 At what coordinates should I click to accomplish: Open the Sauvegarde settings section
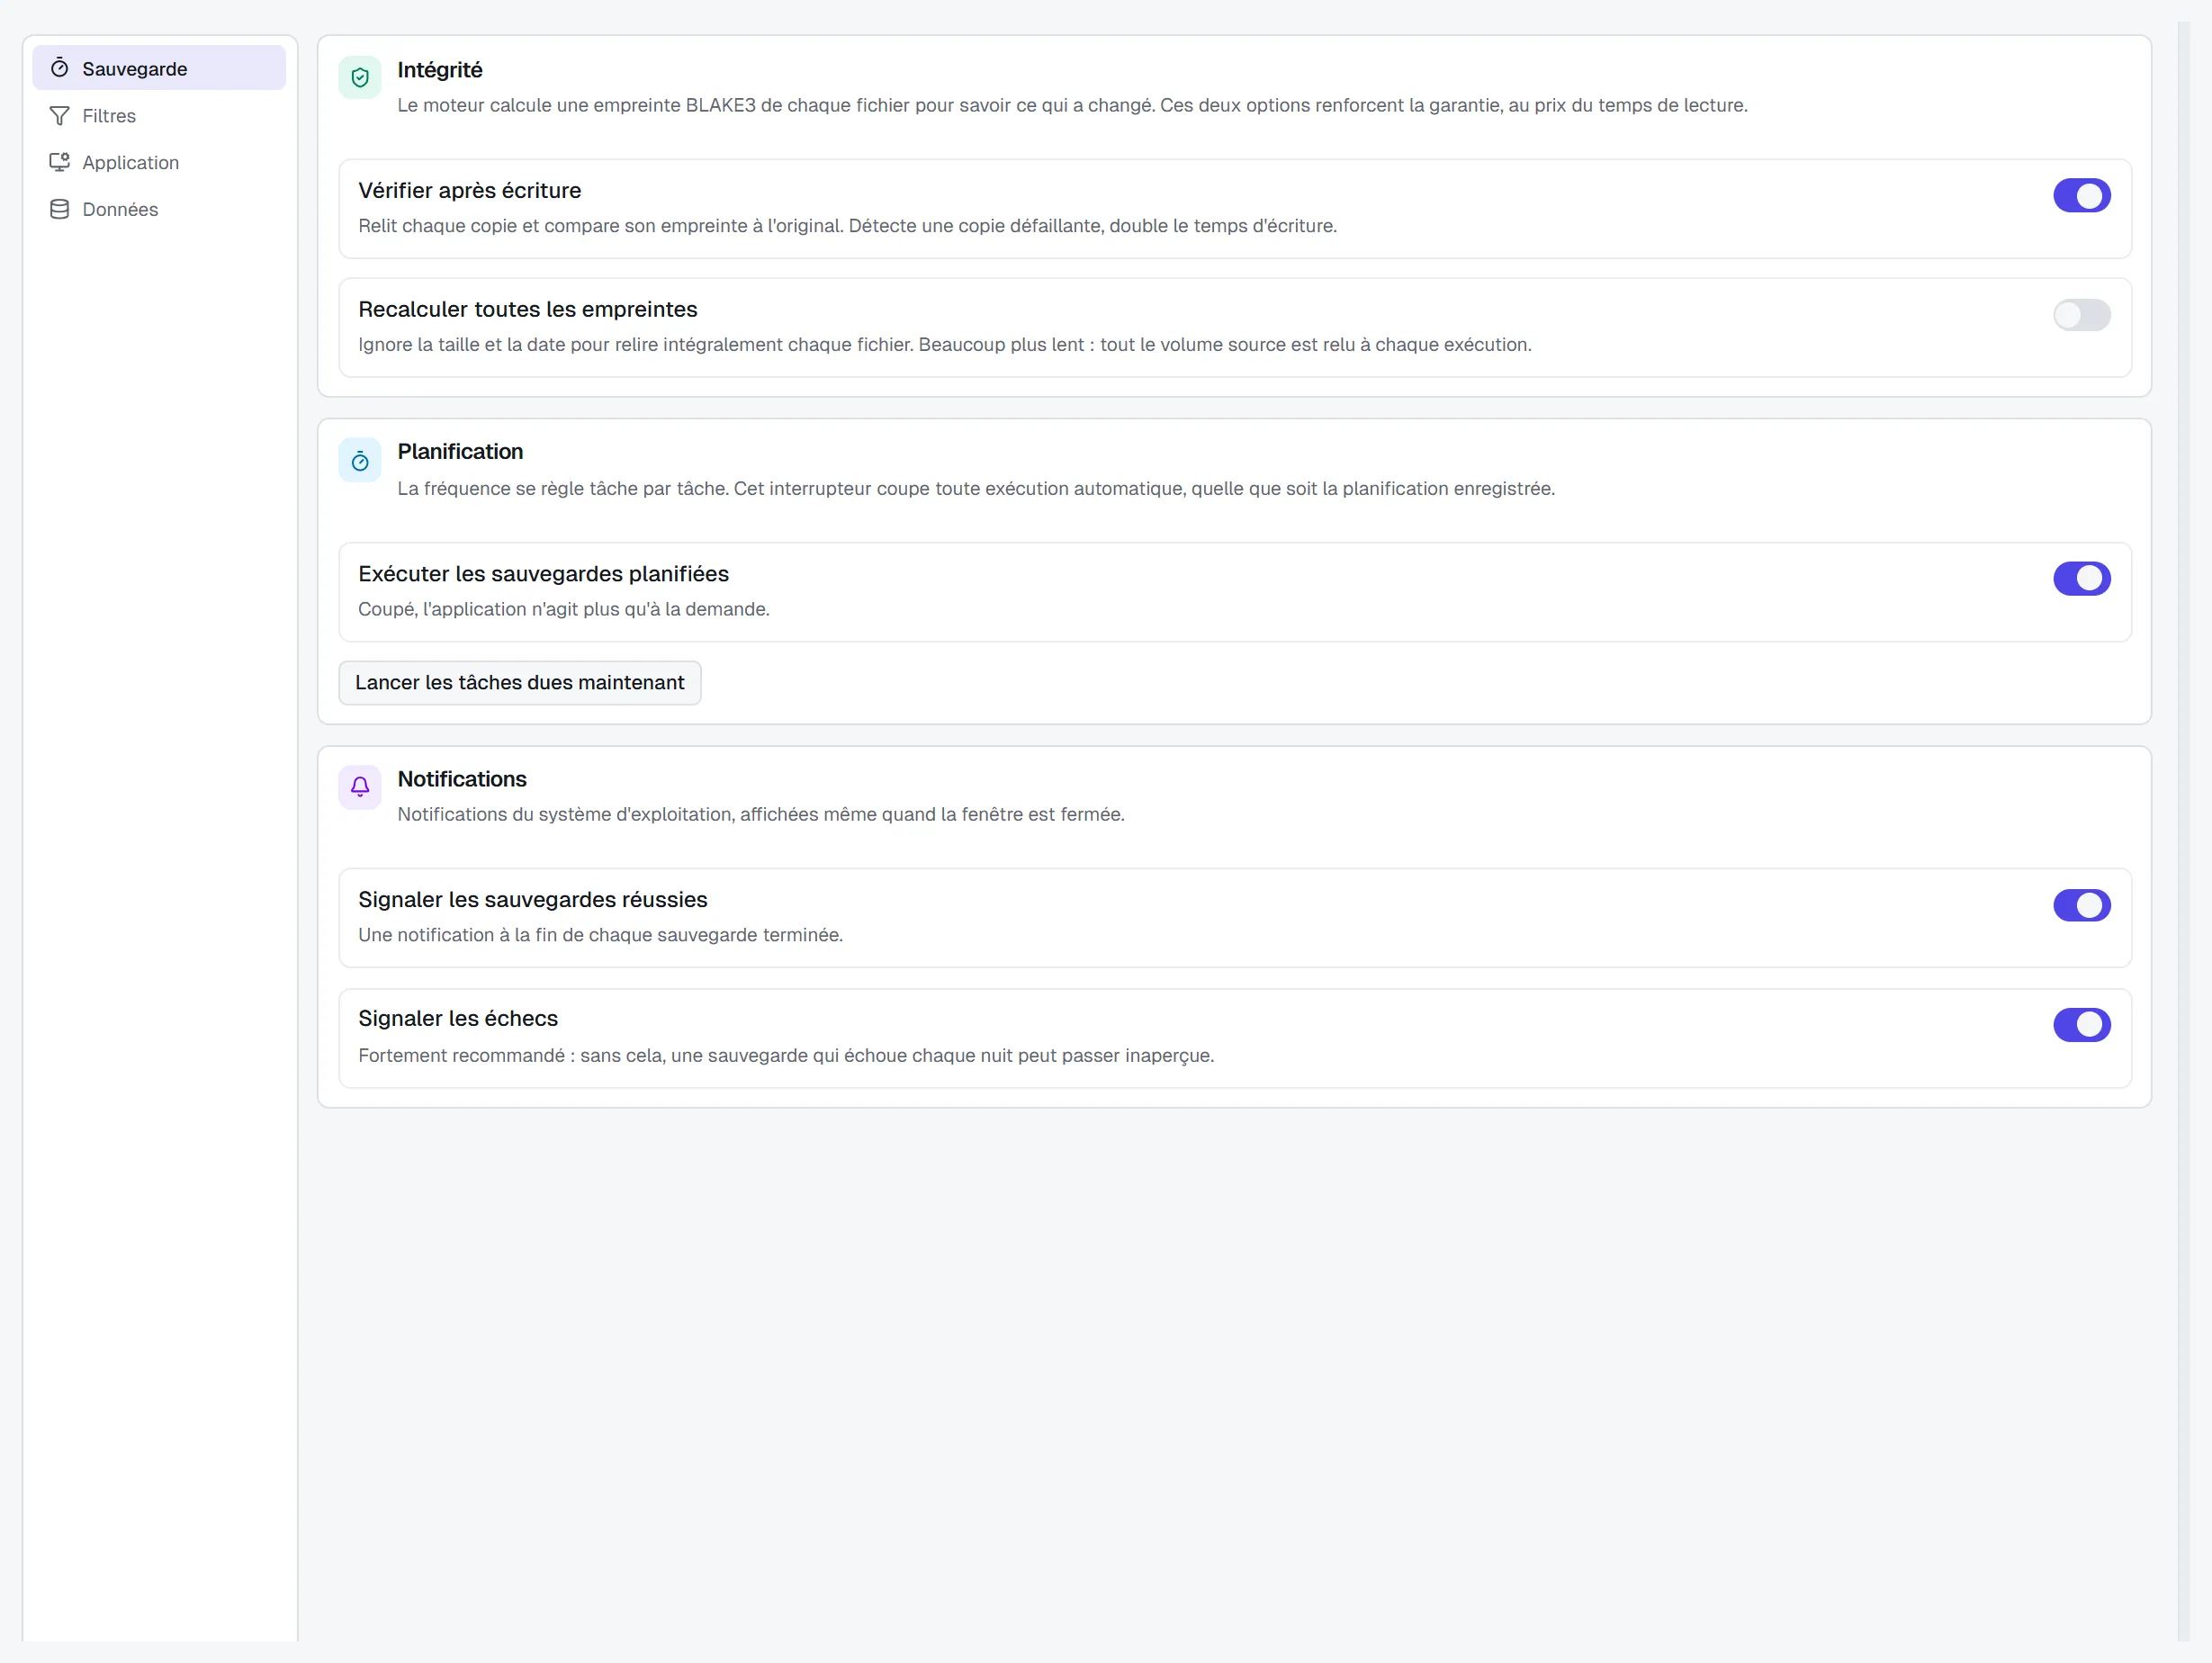click(x=159, y=68)
